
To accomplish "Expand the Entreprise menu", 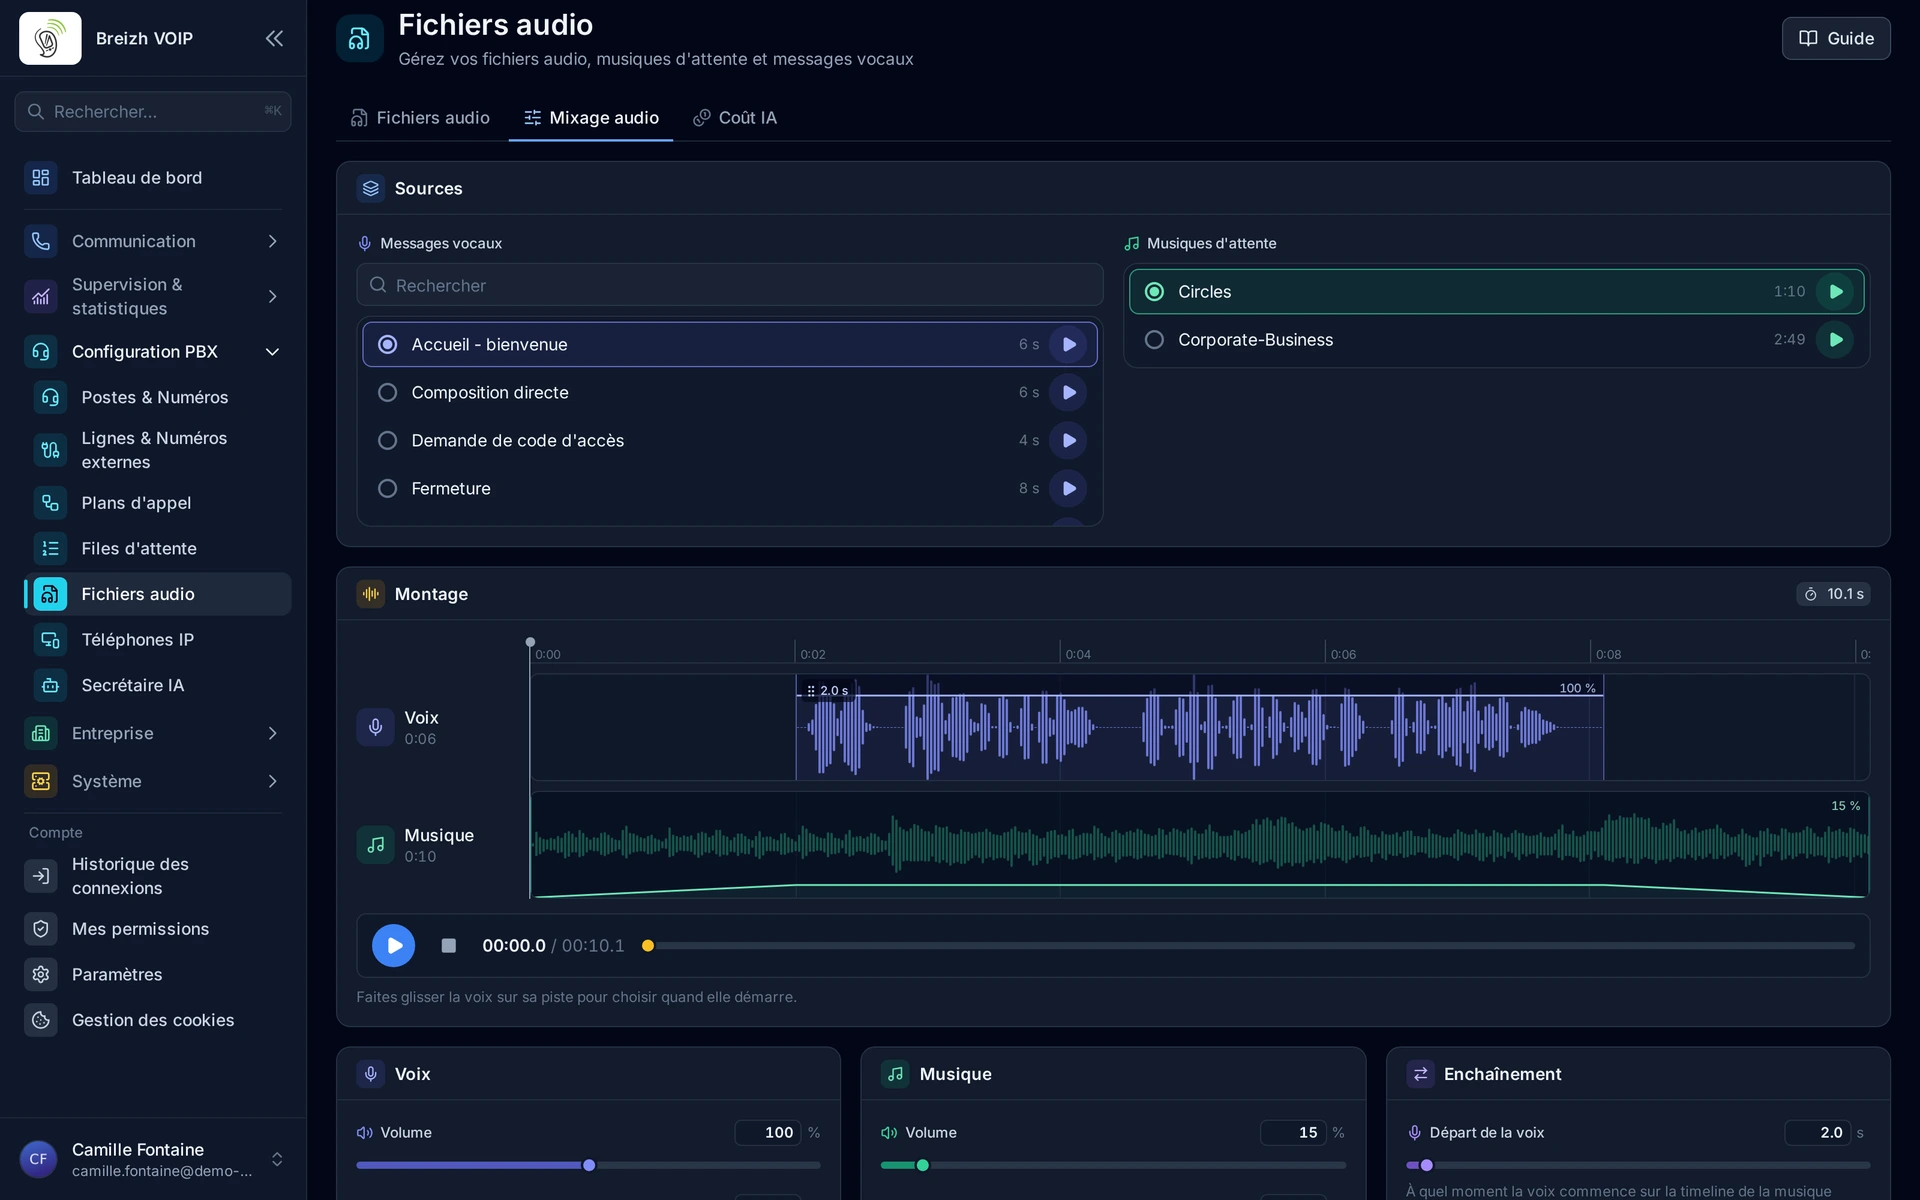I will [153, 733].
